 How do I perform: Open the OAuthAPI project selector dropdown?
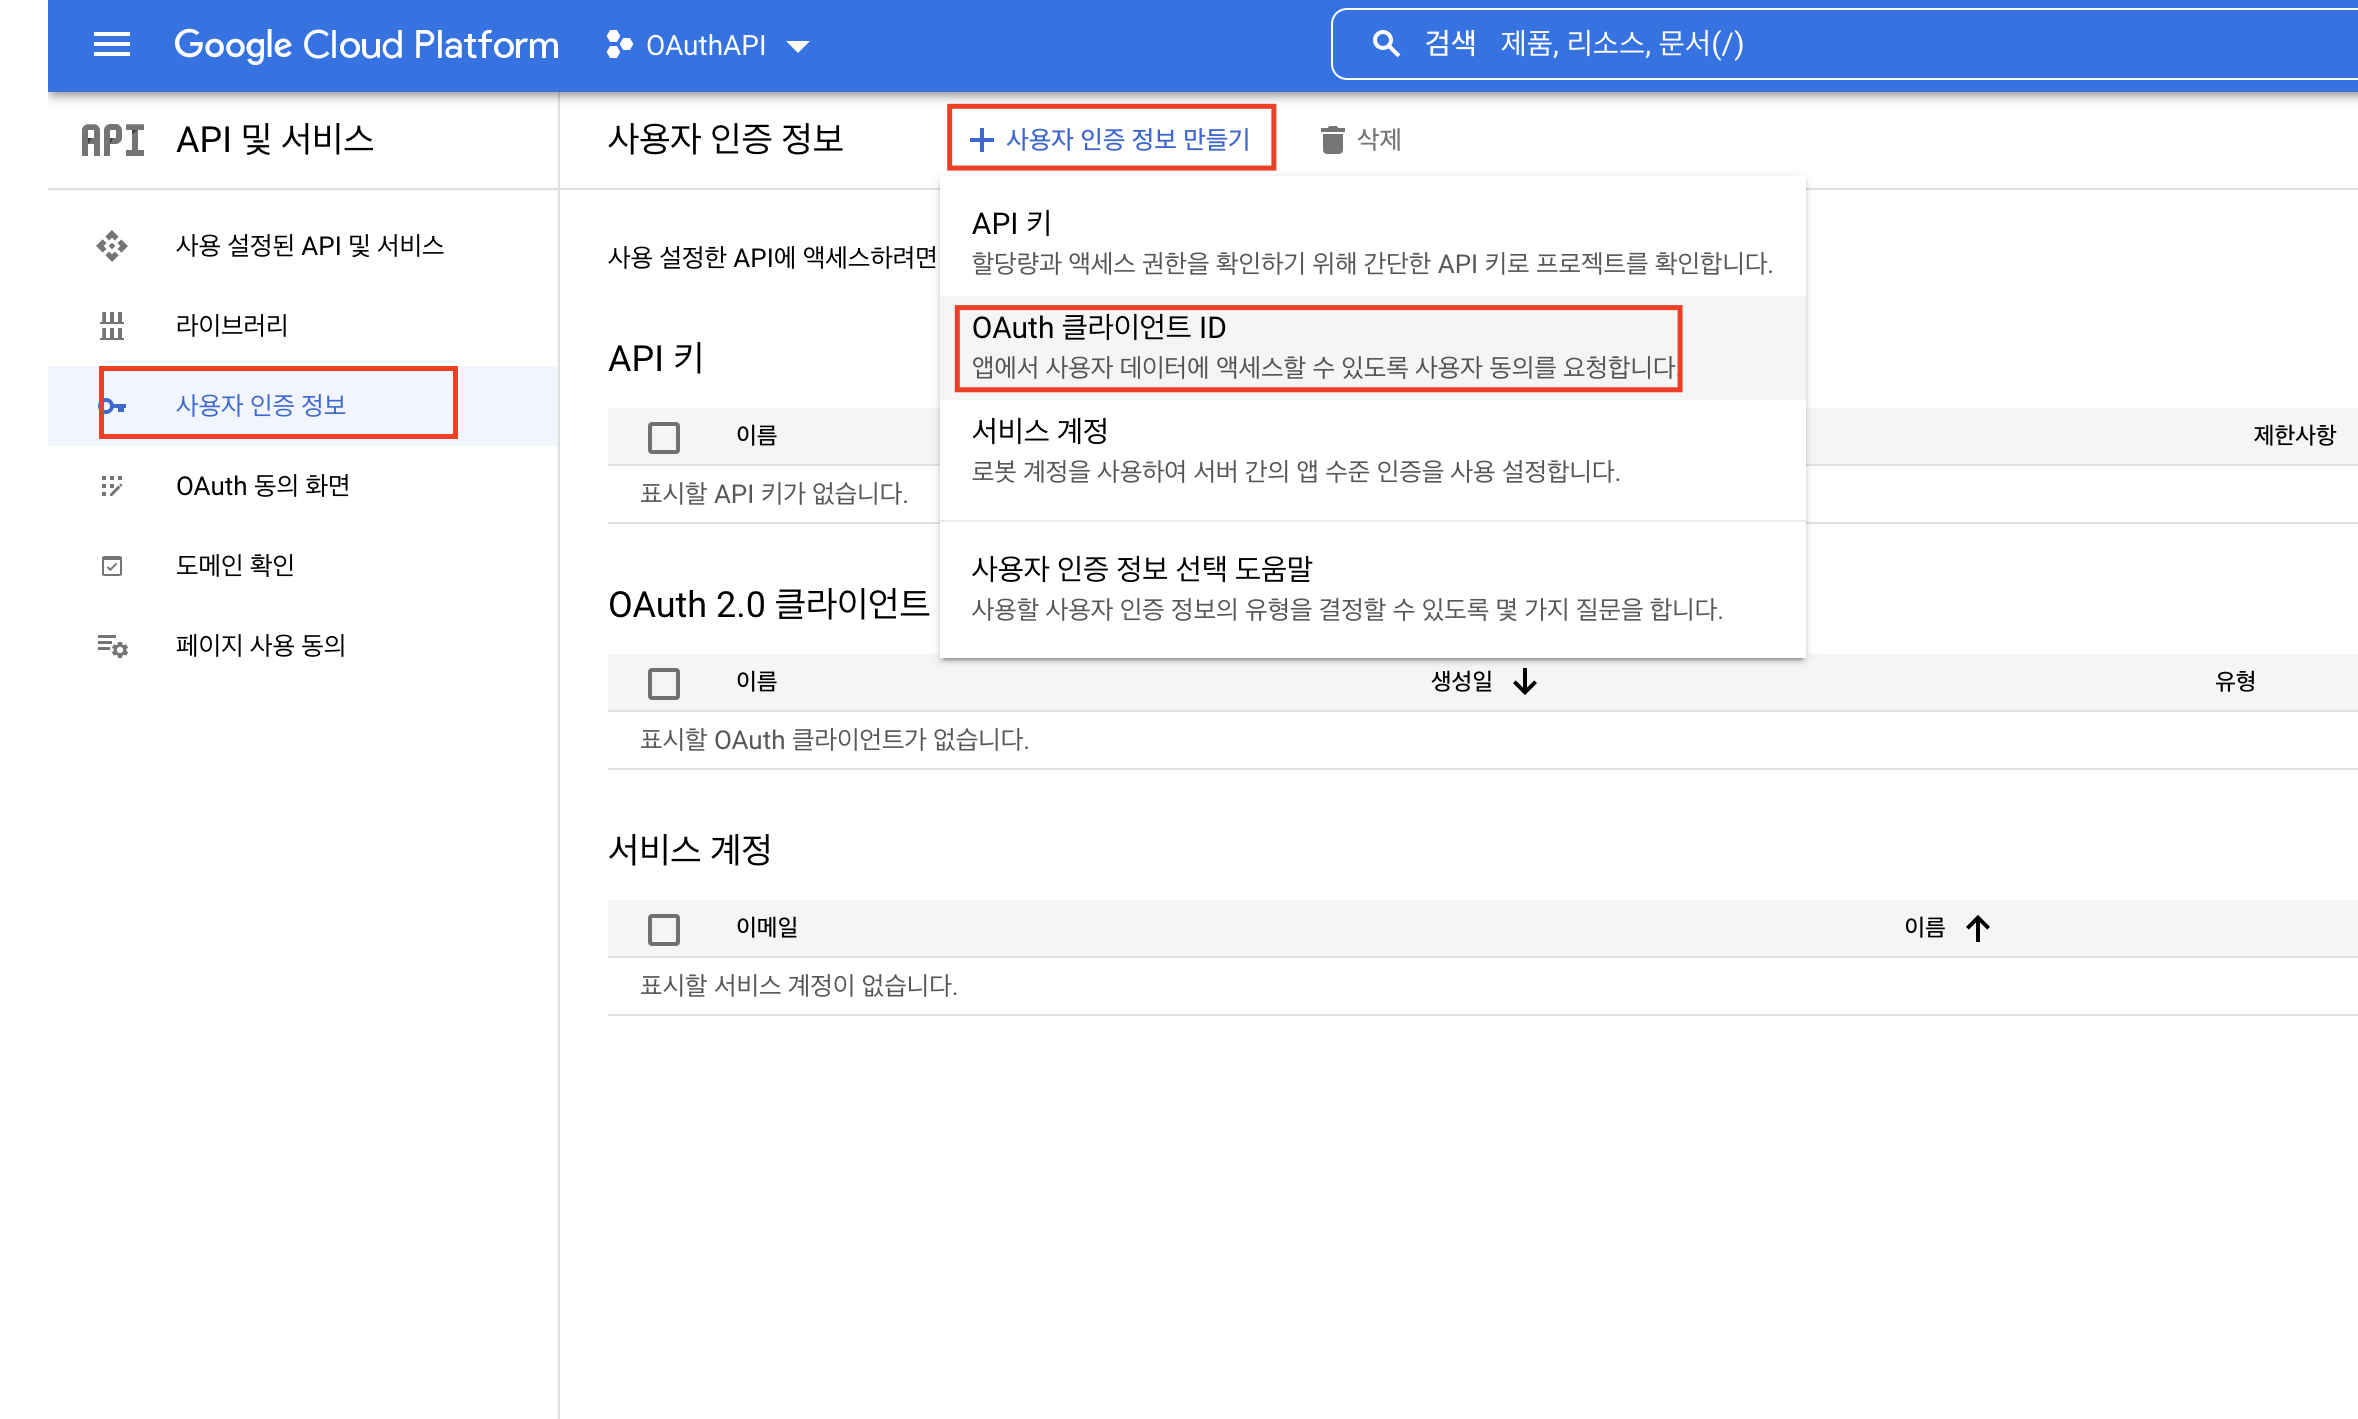tap(708, 45)
